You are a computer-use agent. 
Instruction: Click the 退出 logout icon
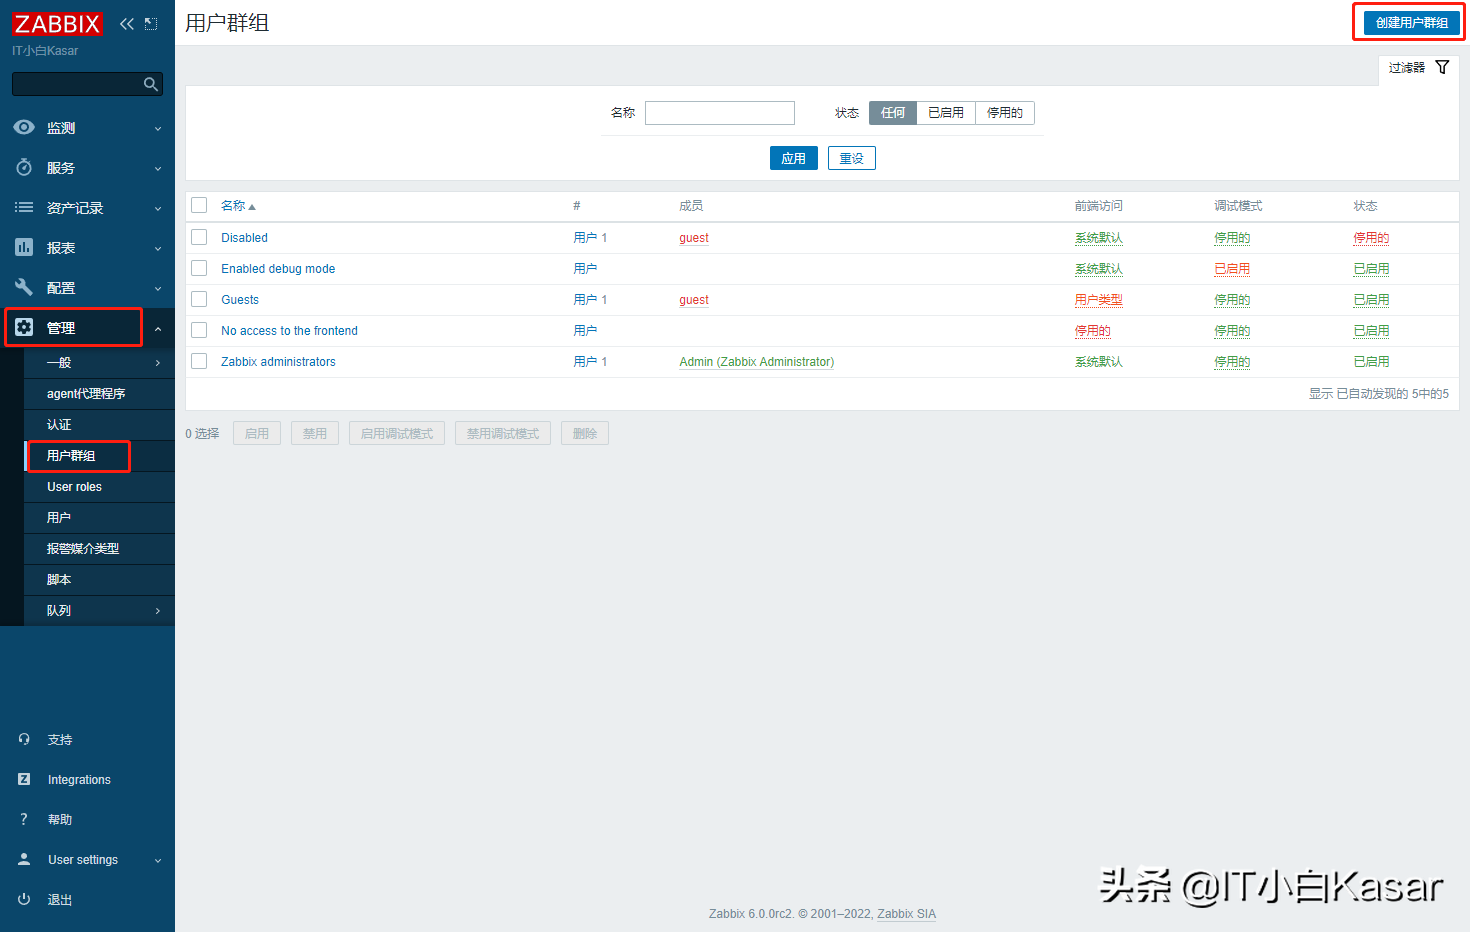point(24,899)
